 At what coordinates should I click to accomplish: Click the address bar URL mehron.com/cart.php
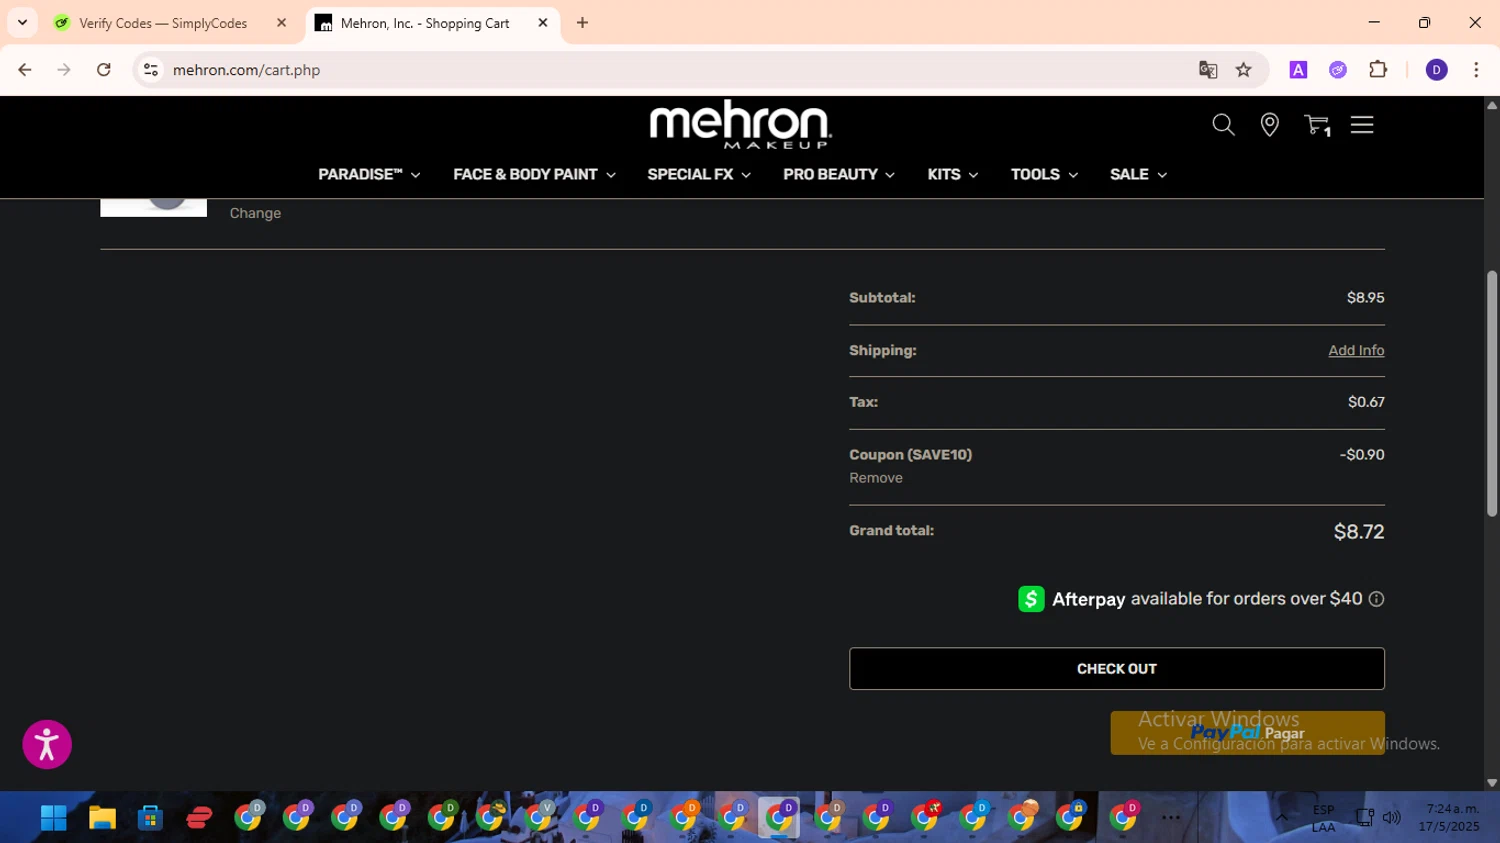[x=246, y=70]
